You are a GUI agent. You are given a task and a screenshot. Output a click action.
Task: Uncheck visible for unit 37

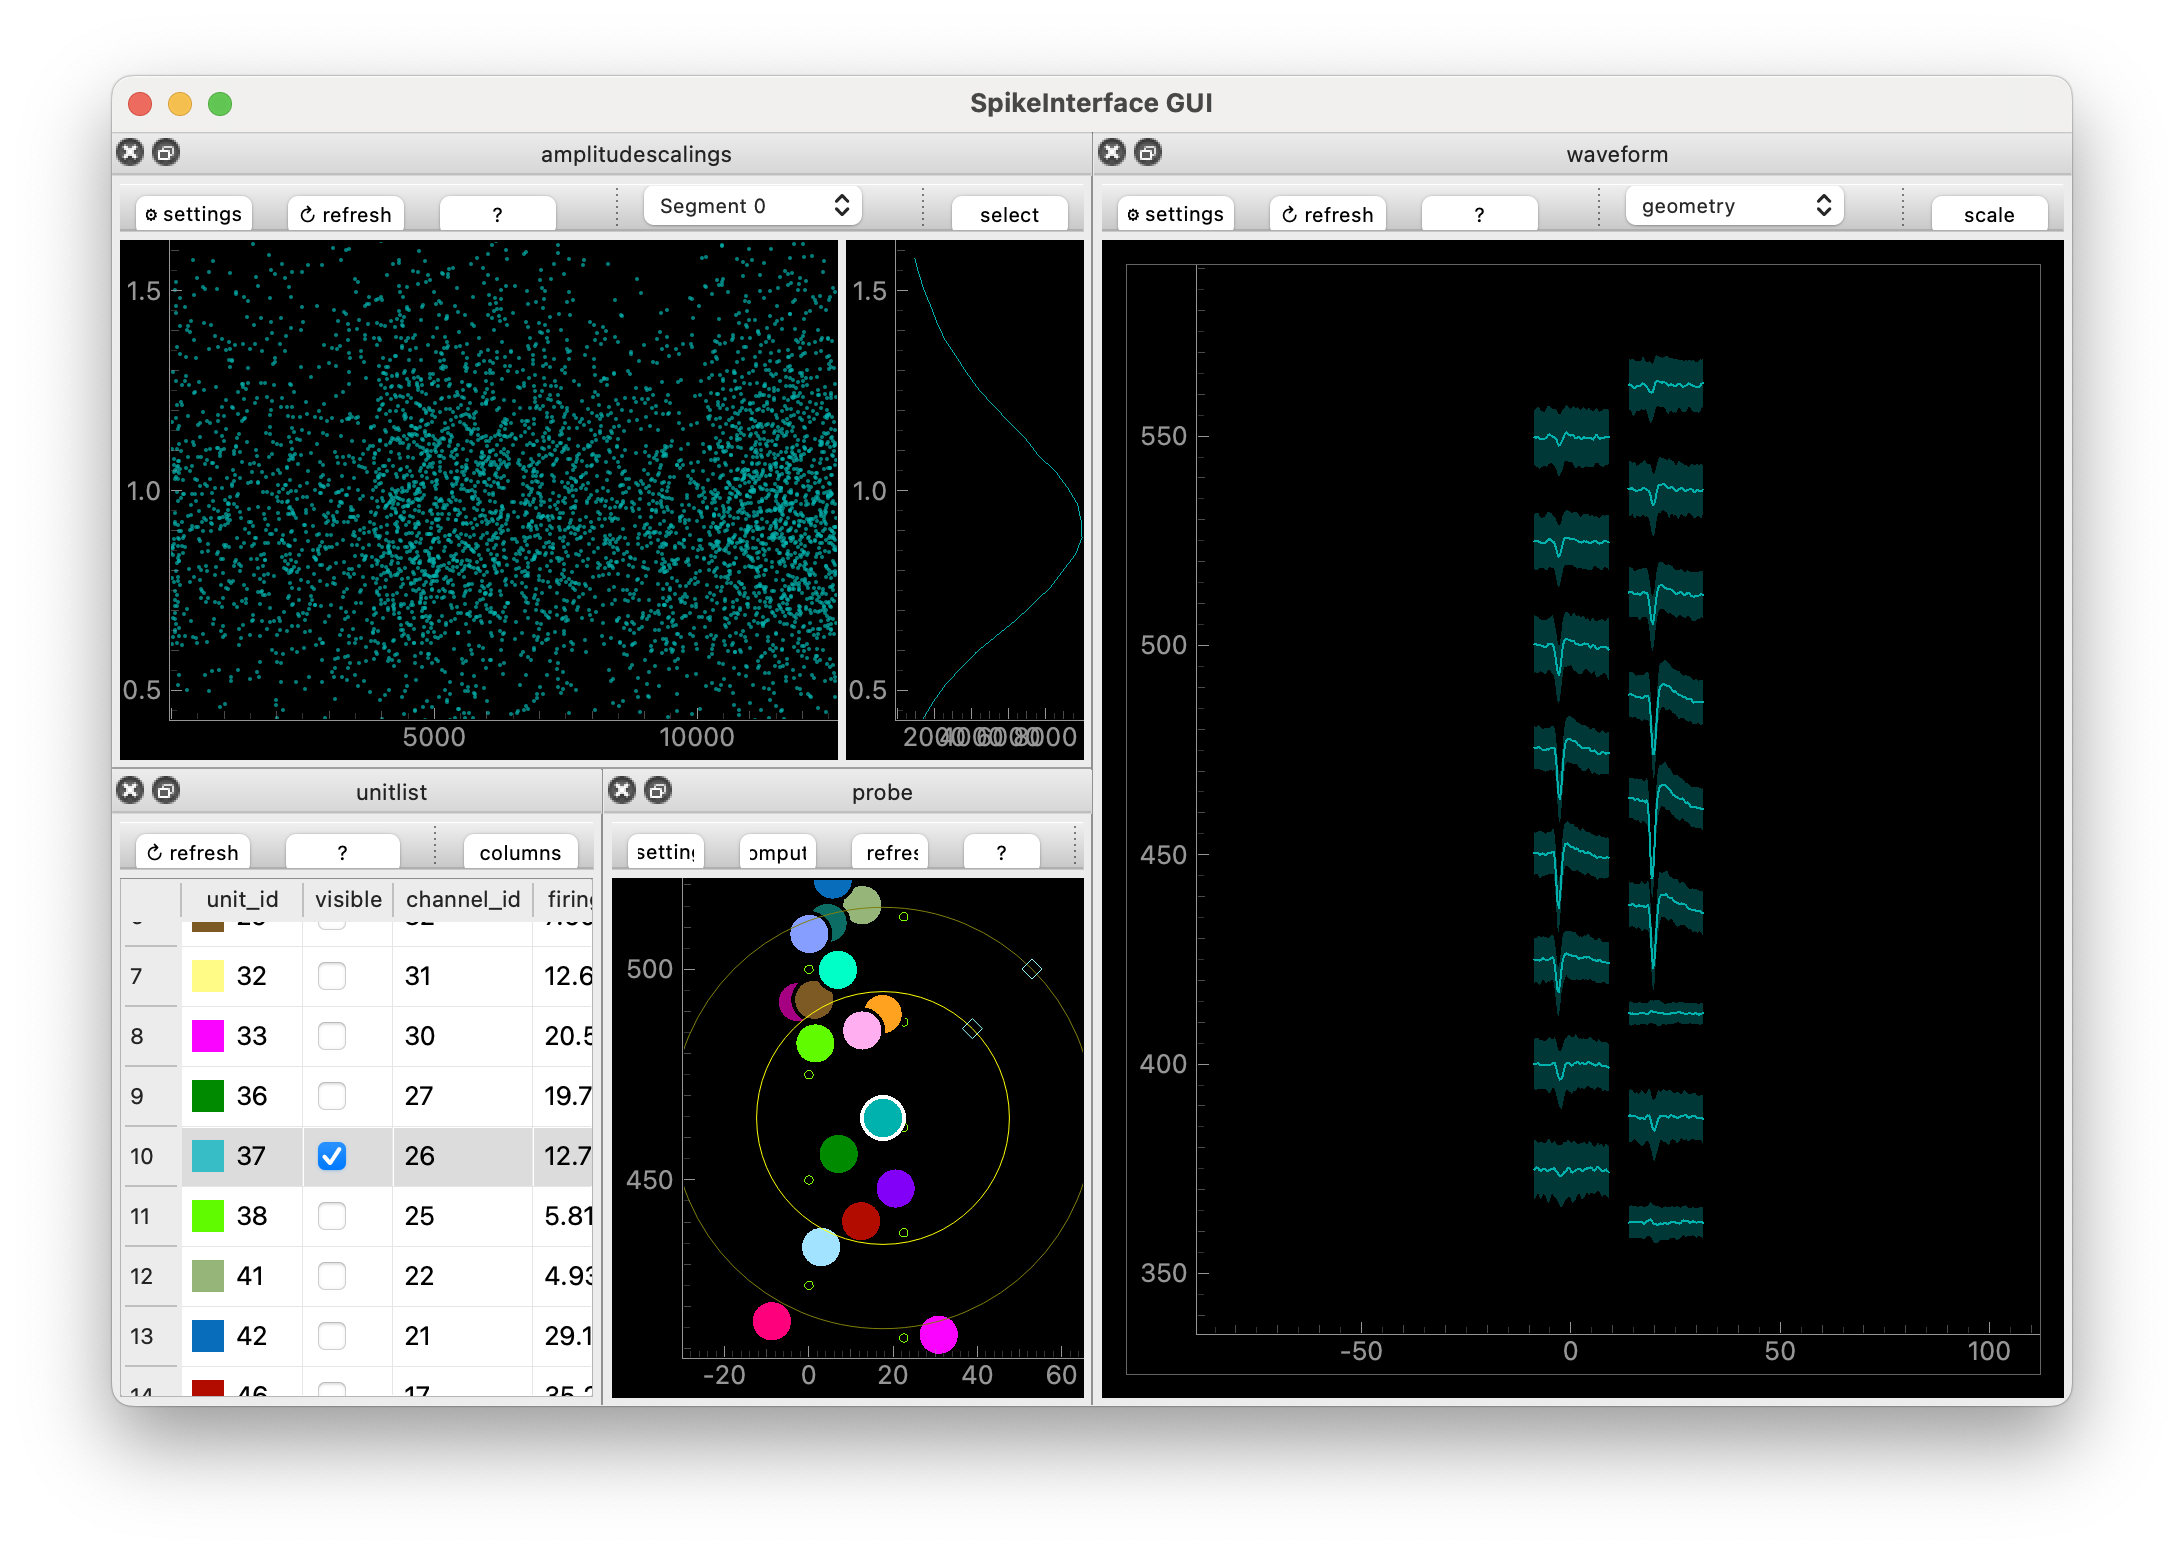pyautogui.click(x=332, y=1156)
